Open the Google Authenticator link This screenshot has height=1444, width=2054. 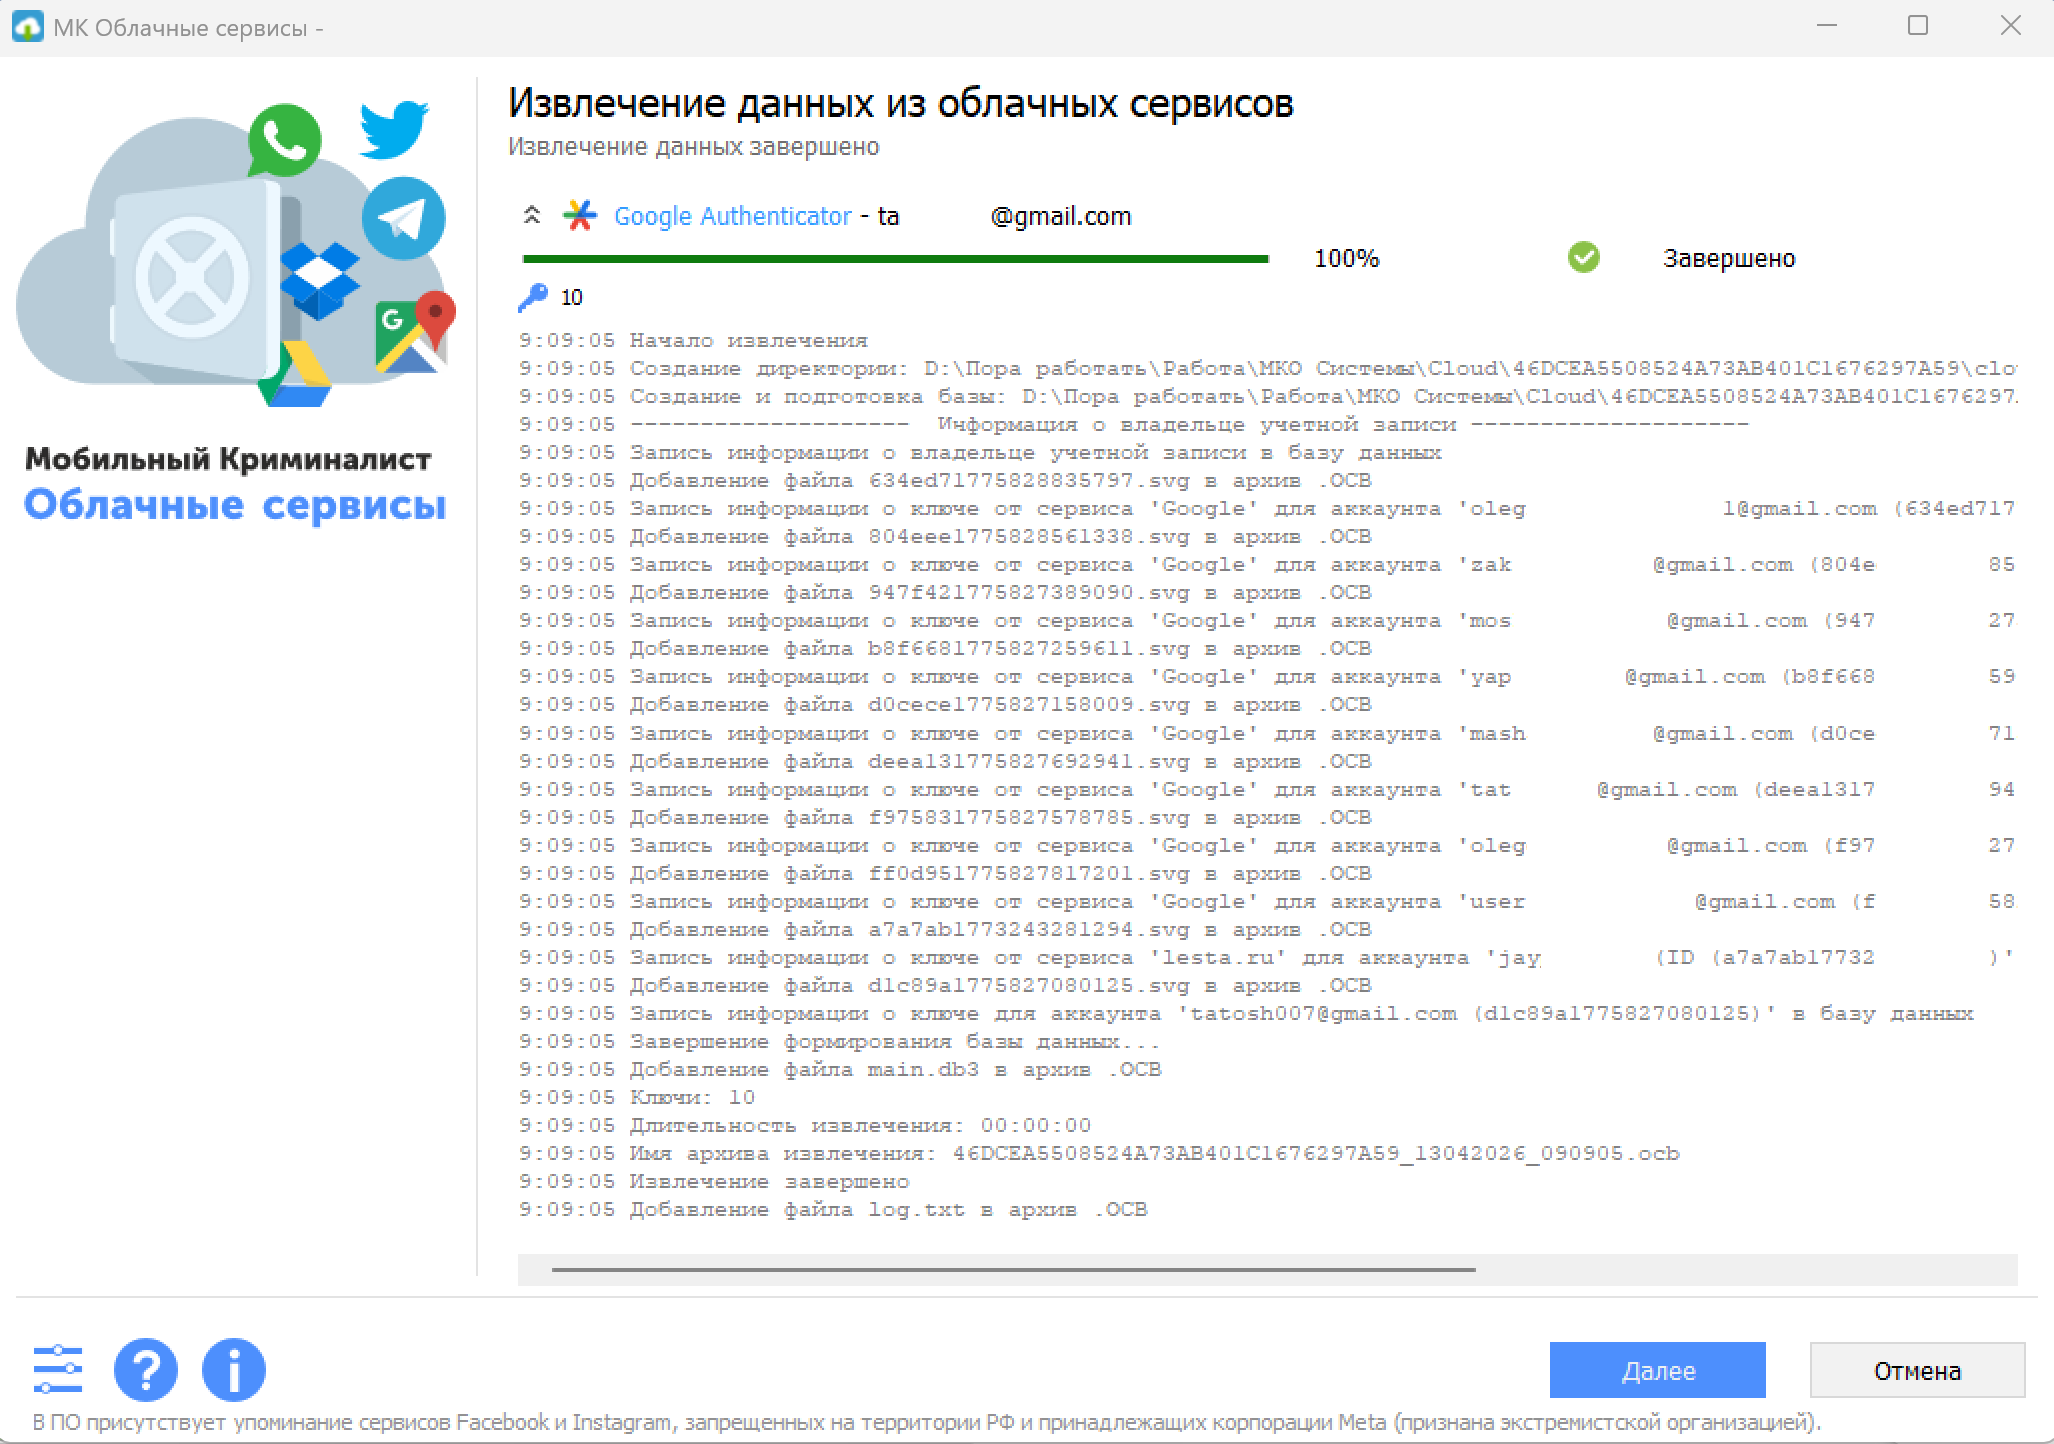pyautogui.click(x=732, y=216)
